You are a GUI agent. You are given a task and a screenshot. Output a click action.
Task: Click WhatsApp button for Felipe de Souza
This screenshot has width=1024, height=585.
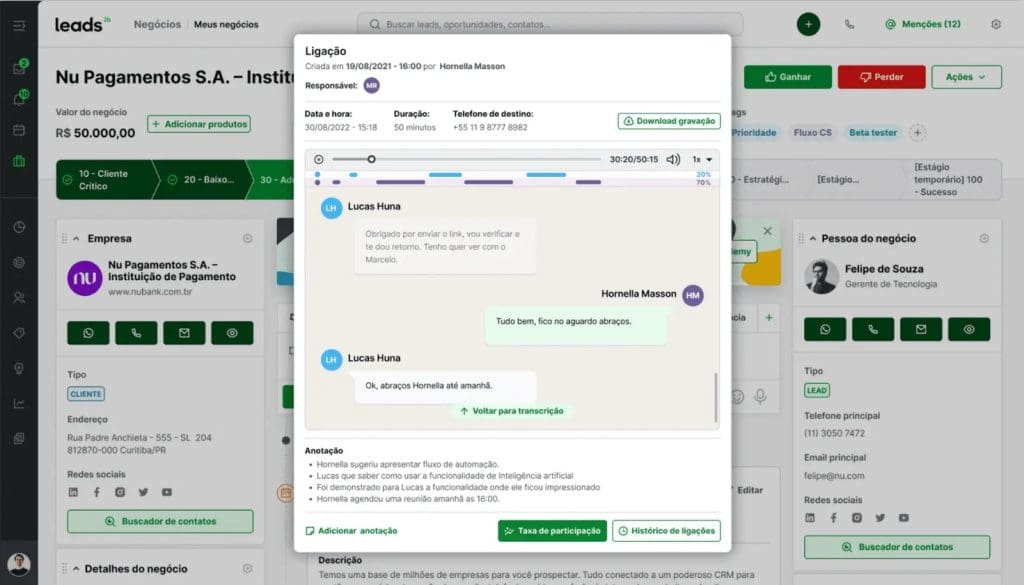pyautogui.click(x=825, y=330)
